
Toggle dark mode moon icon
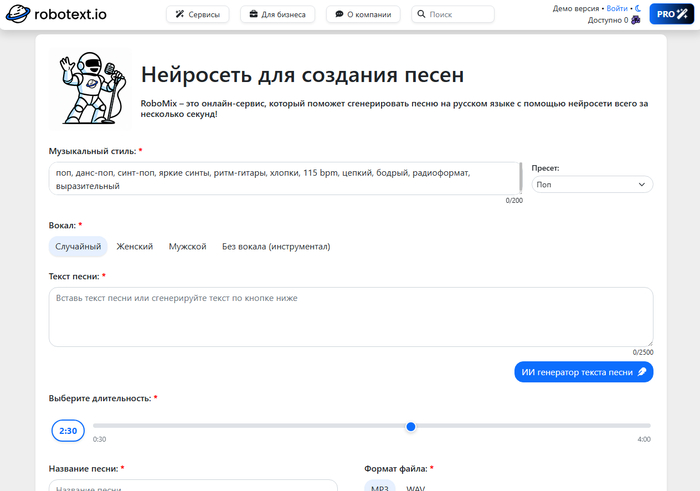[637, 8]
